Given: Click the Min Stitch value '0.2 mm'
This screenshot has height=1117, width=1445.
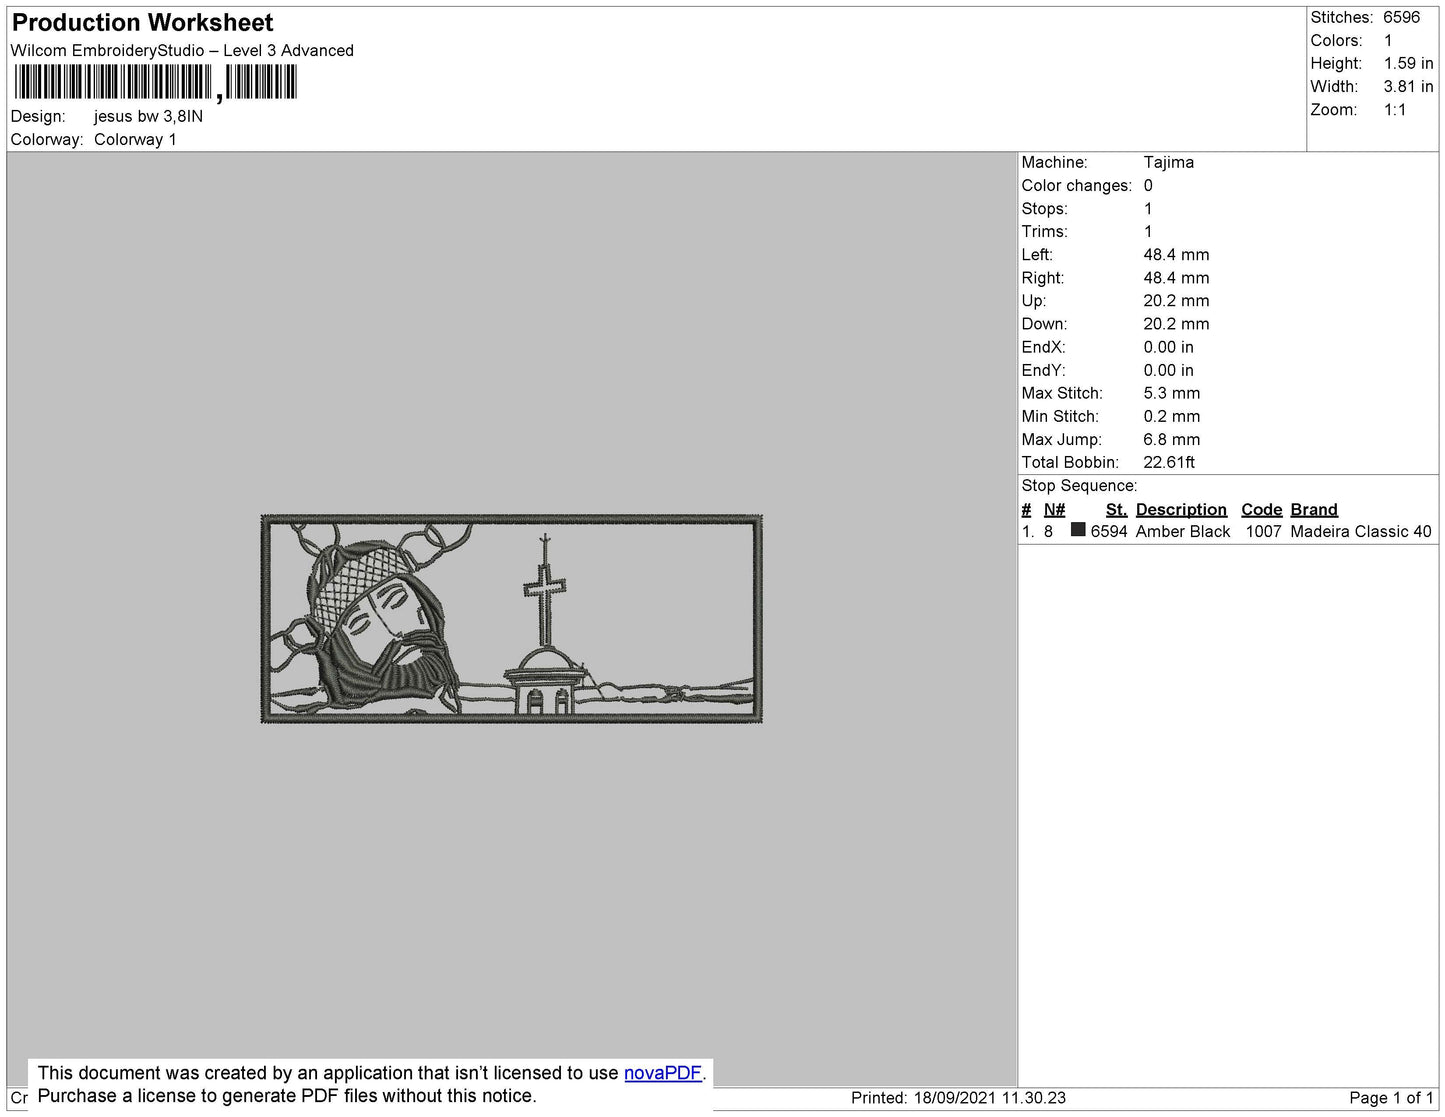Looking at the screenshot, I should pyautogui.click(x=1172, y=416).
